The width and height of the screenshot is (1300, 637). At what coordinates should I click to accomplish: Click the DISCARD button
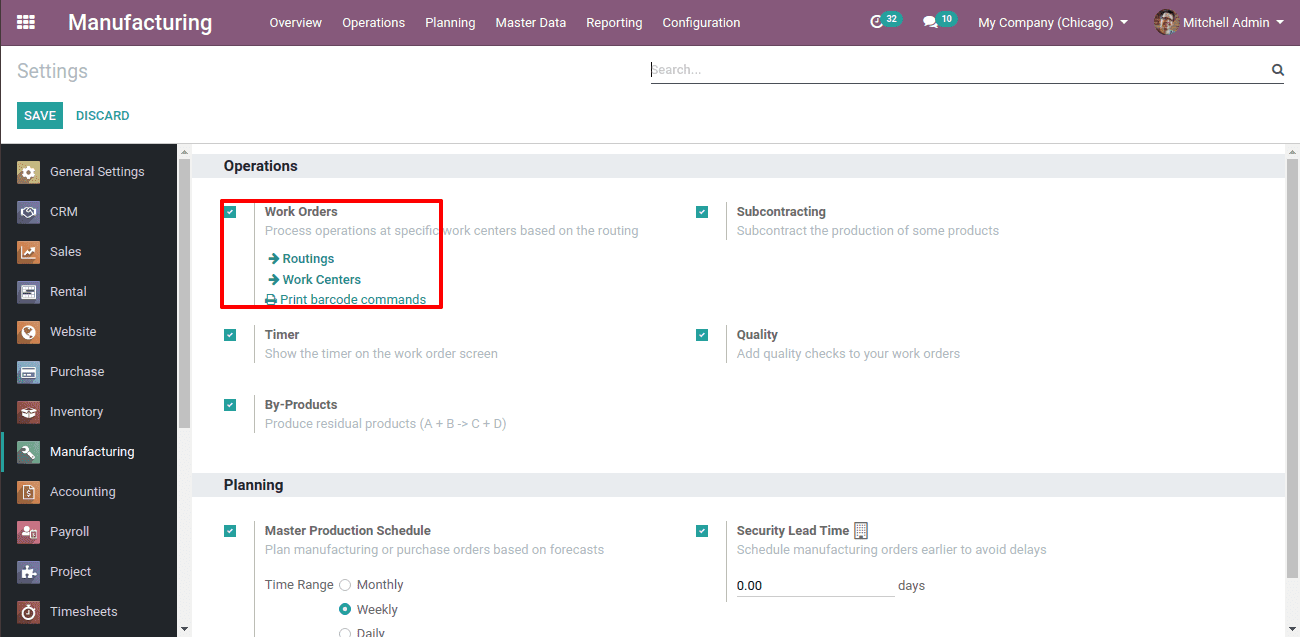[103, 116]
